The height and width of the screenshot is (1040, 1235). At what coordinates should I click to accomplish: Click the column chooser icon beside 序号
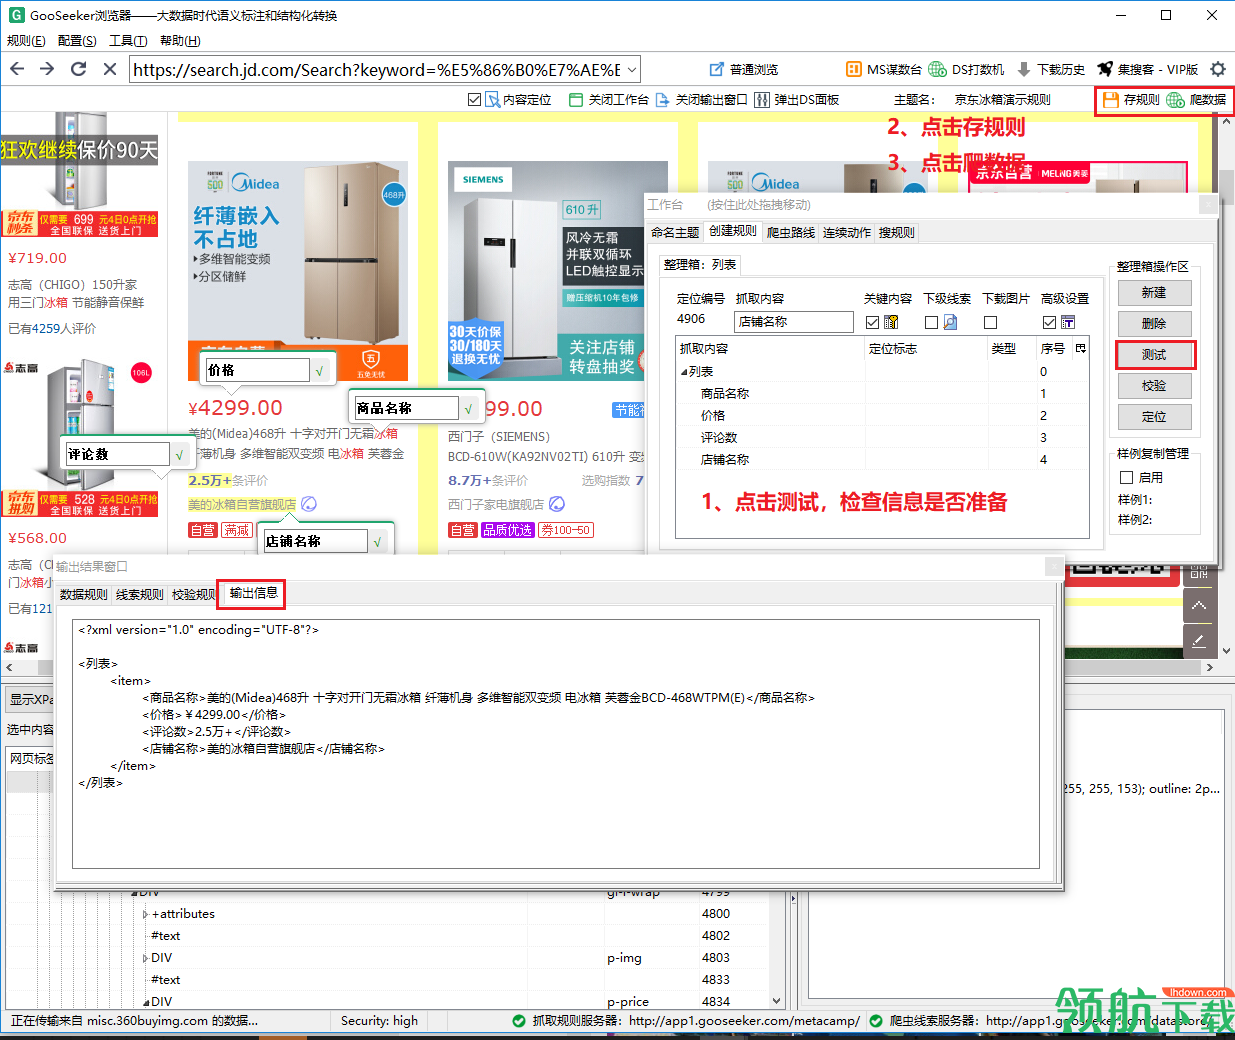point(1080,348)
